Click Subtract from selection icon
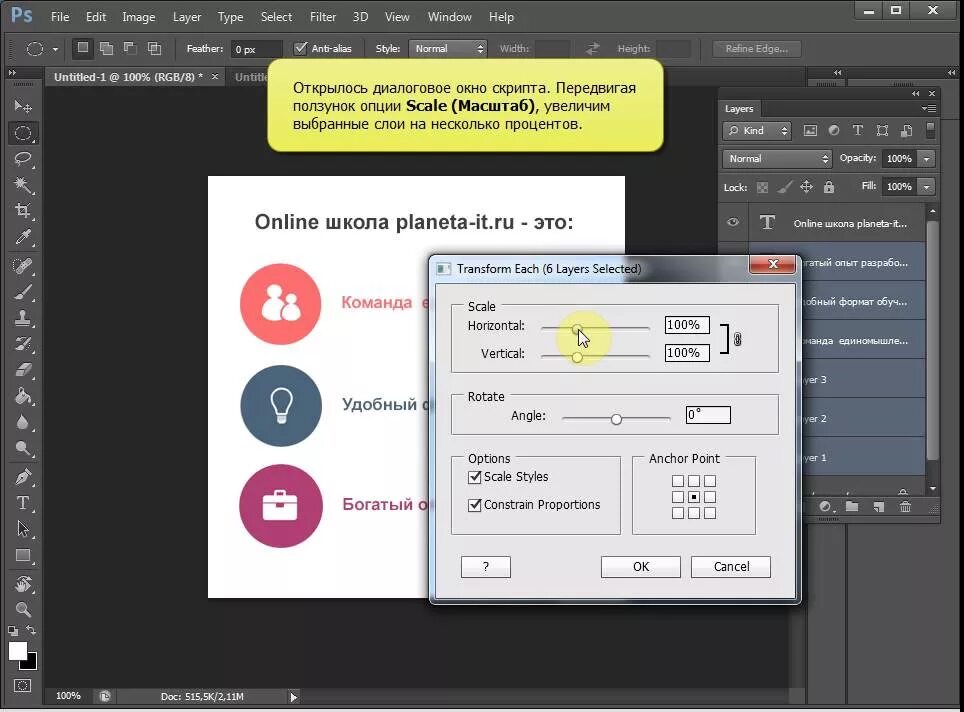 pyautogui.click(x=130, y=48)
